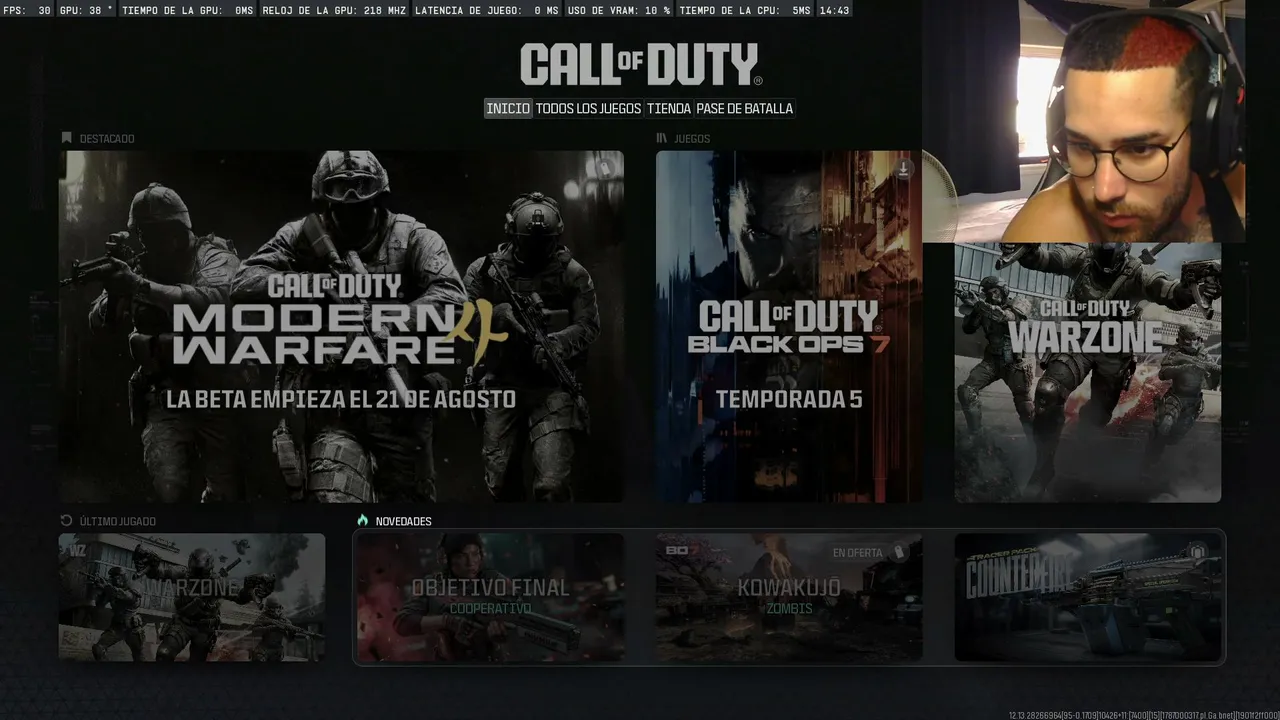Click the ÚLTIMO JUGADO section heading
This screenshot has width=1280, height=720.
pos(118,521)
